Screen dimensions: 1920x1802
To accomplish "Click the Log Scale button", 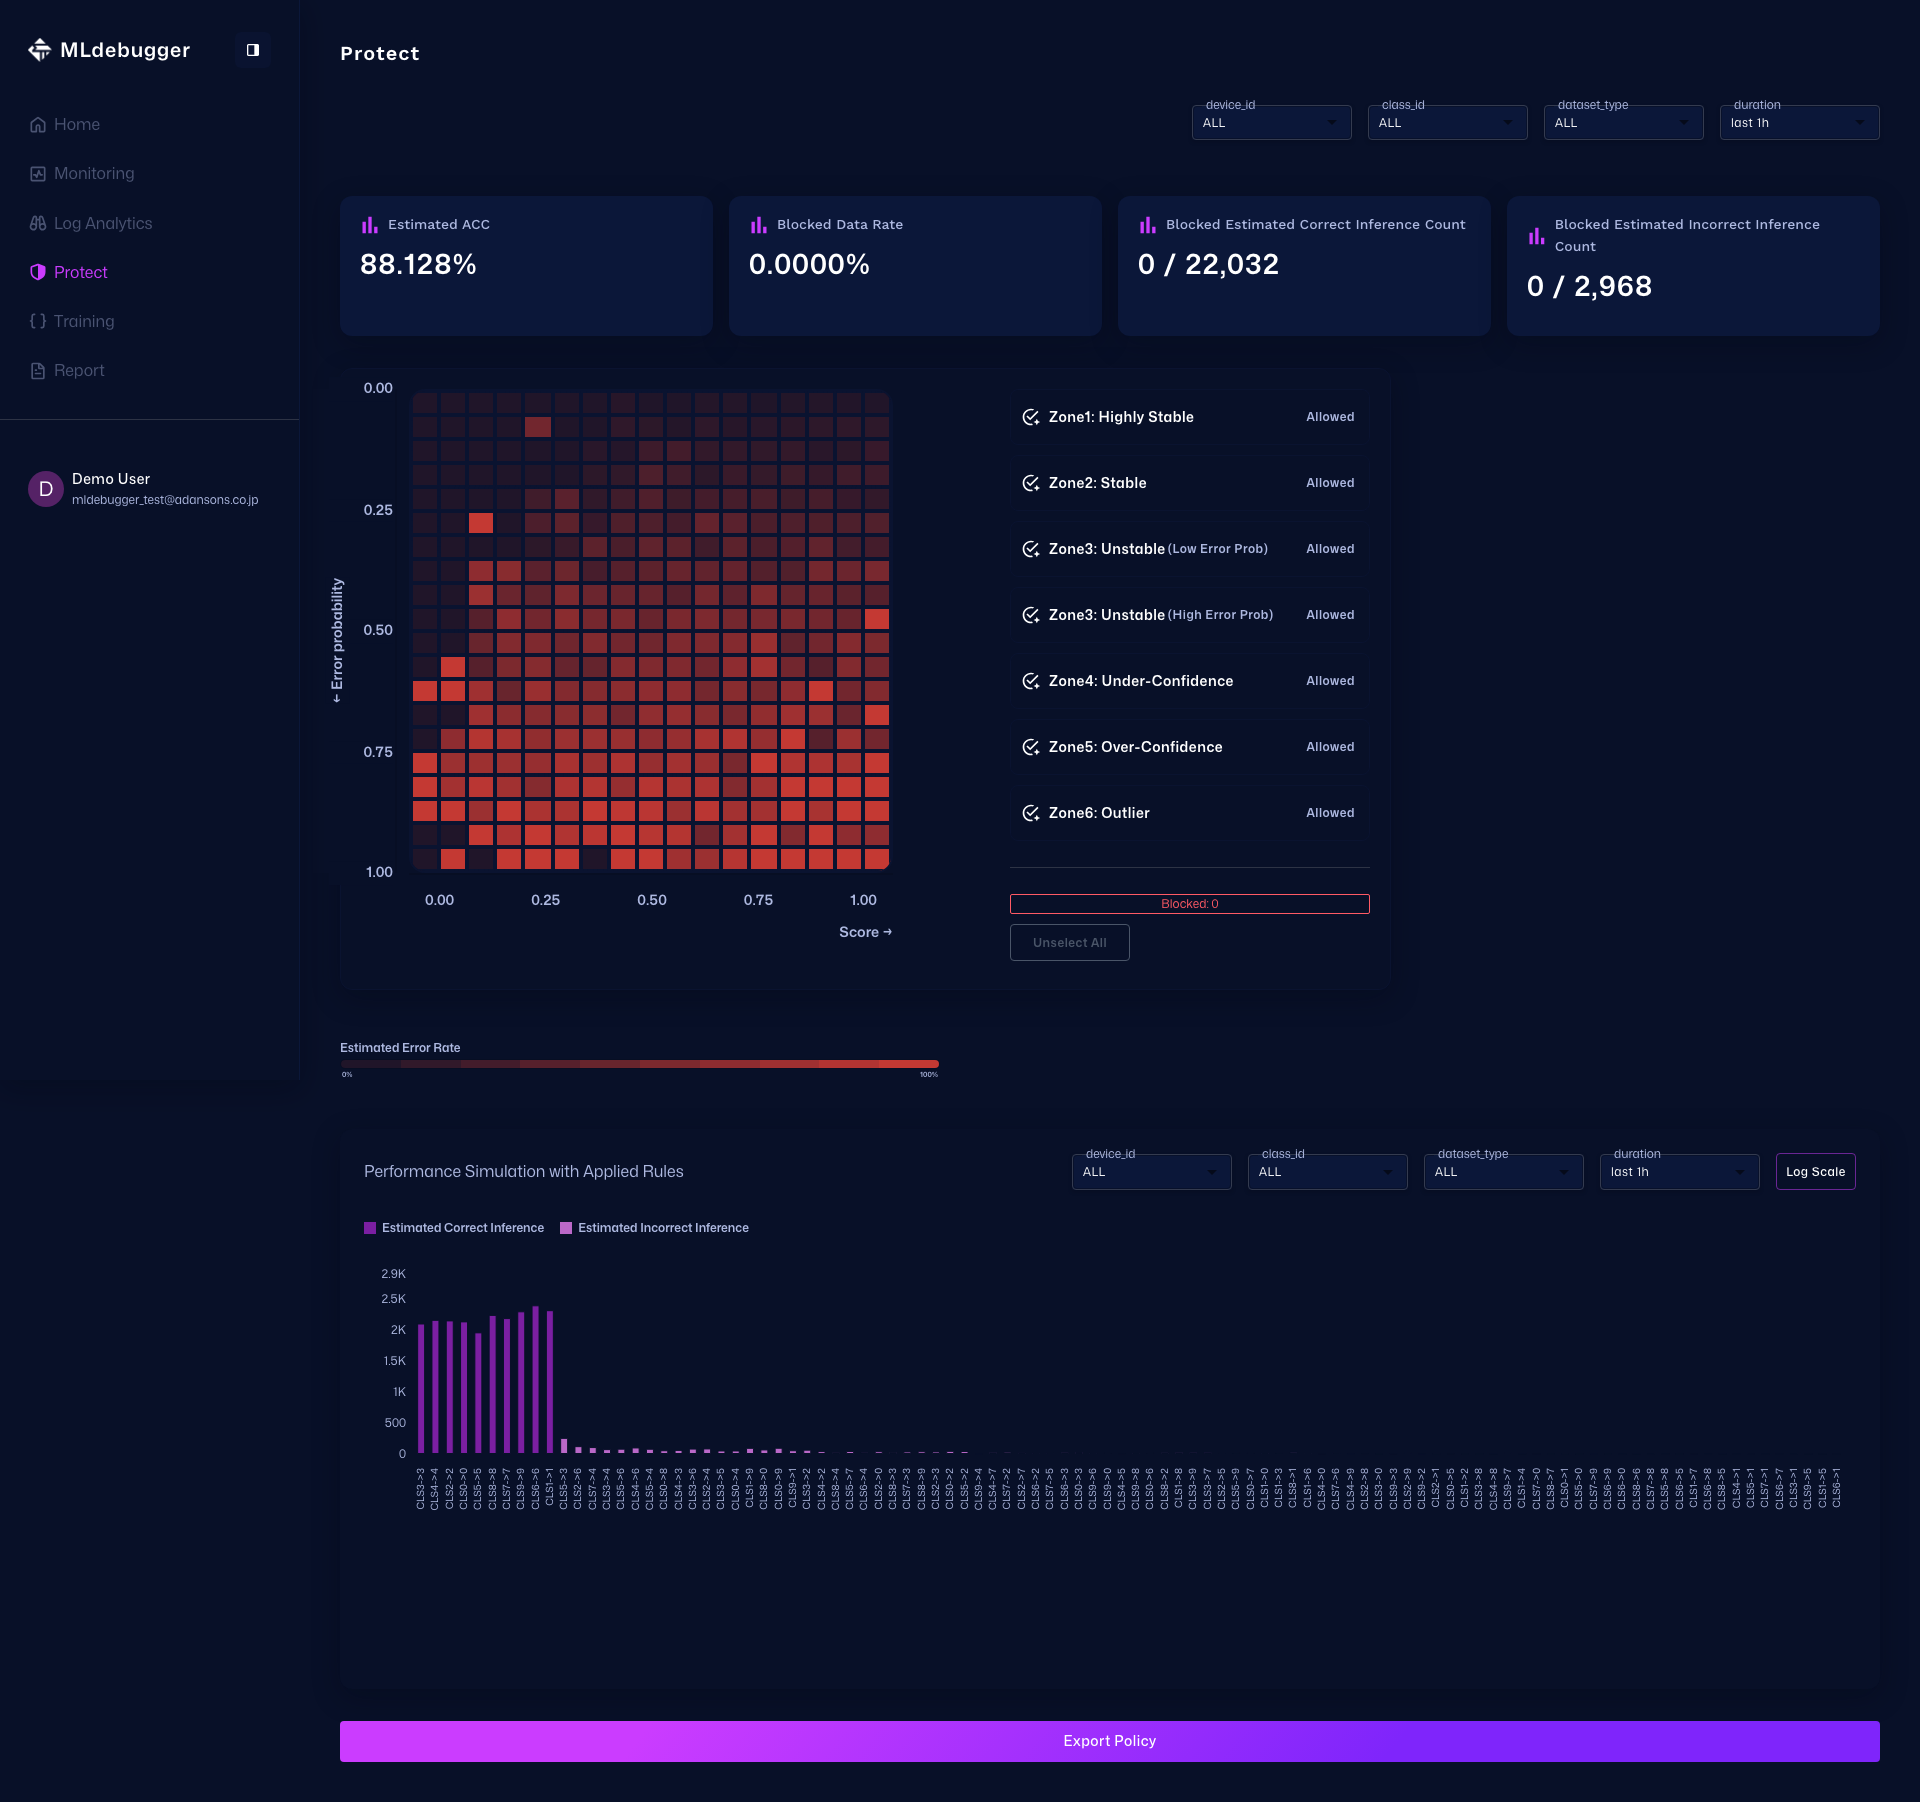I will click(1815, 1172).
